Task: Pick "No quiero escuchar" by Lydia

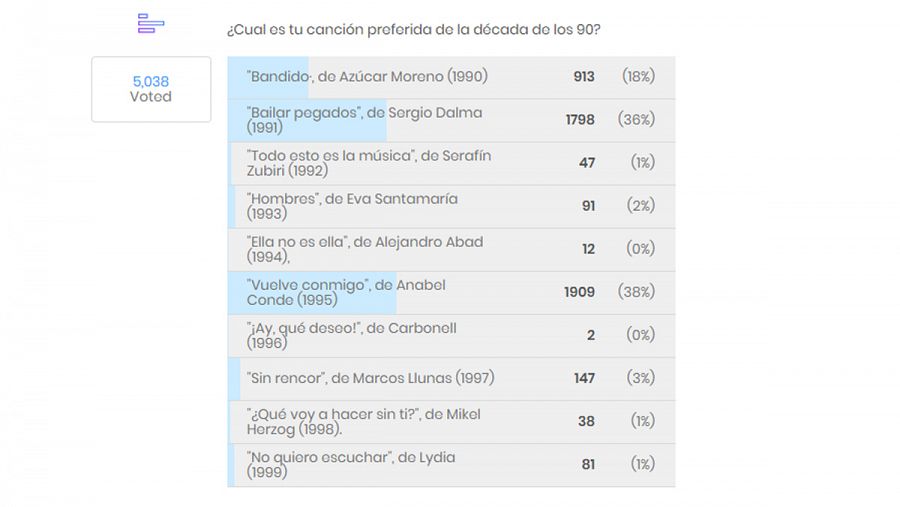Action: (x=351, y=464)
